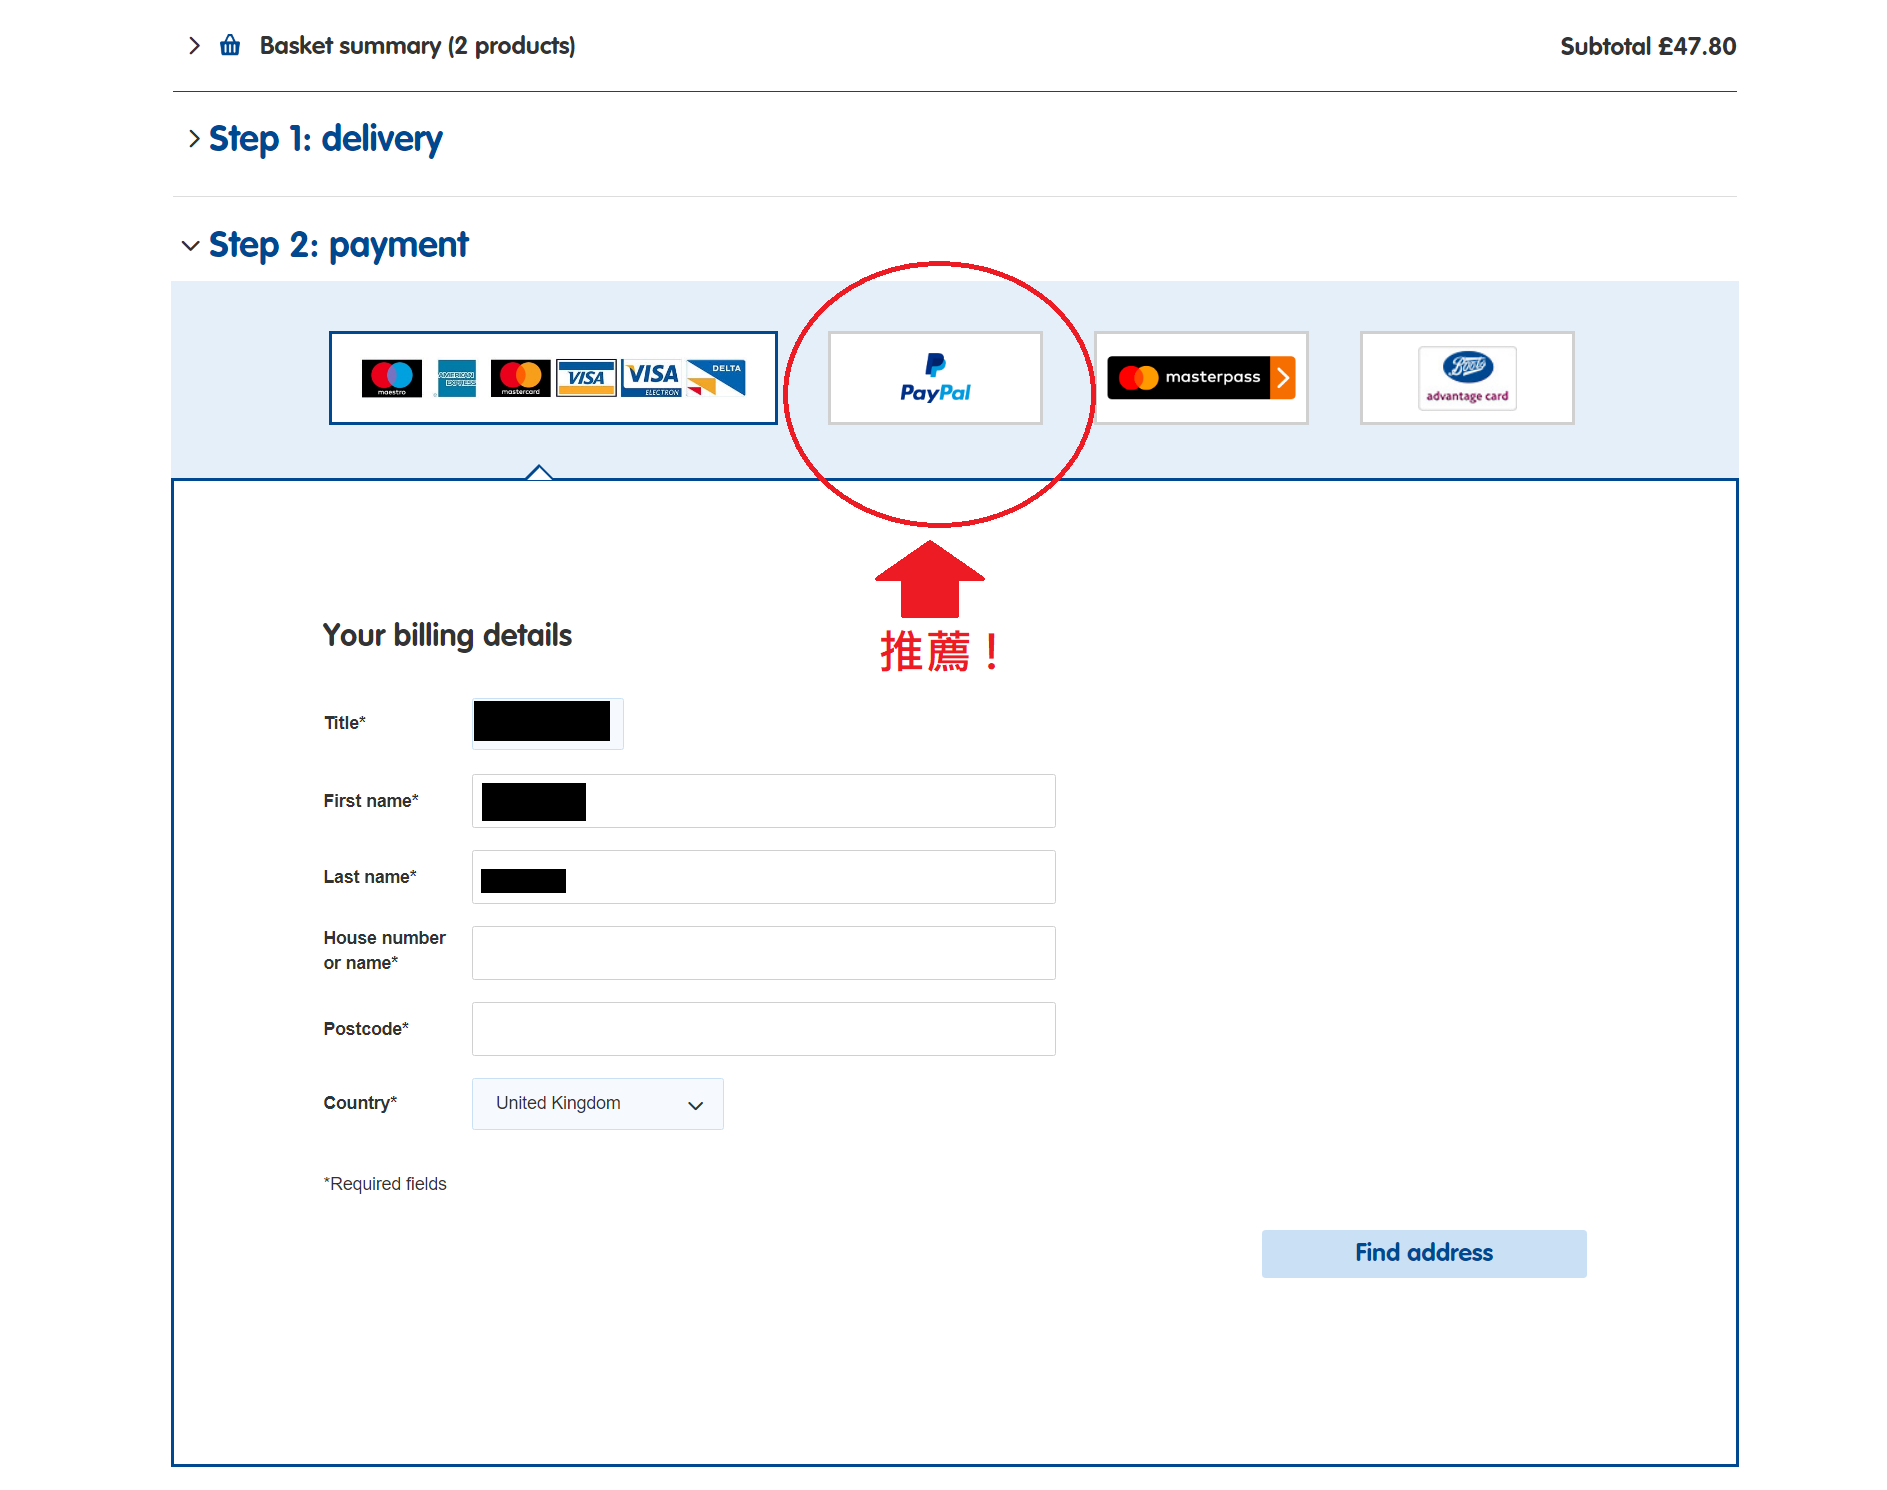Select Boots Advantage Card payment
This screenshot has width=1887, height=1490.
(1466, 378)
